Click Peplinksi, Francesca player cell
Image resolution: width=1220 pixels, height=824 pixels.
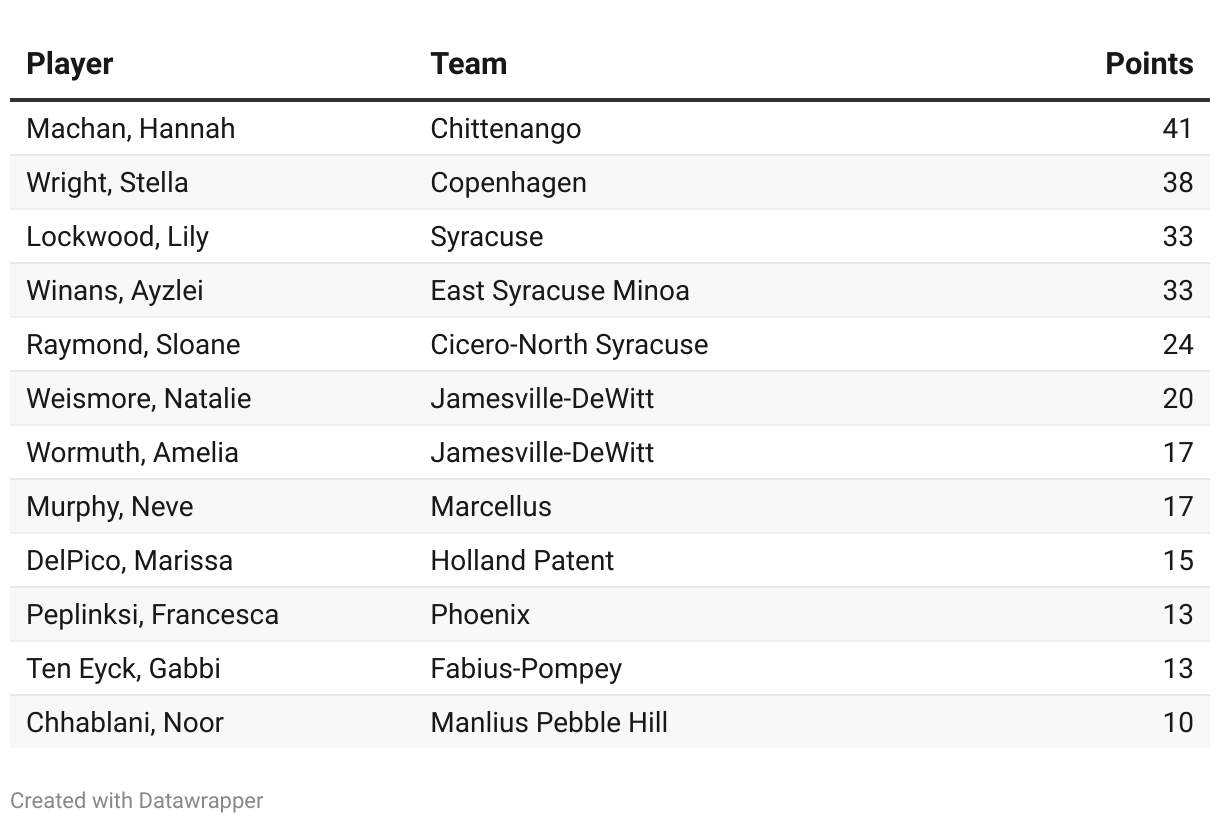point(153,615)
